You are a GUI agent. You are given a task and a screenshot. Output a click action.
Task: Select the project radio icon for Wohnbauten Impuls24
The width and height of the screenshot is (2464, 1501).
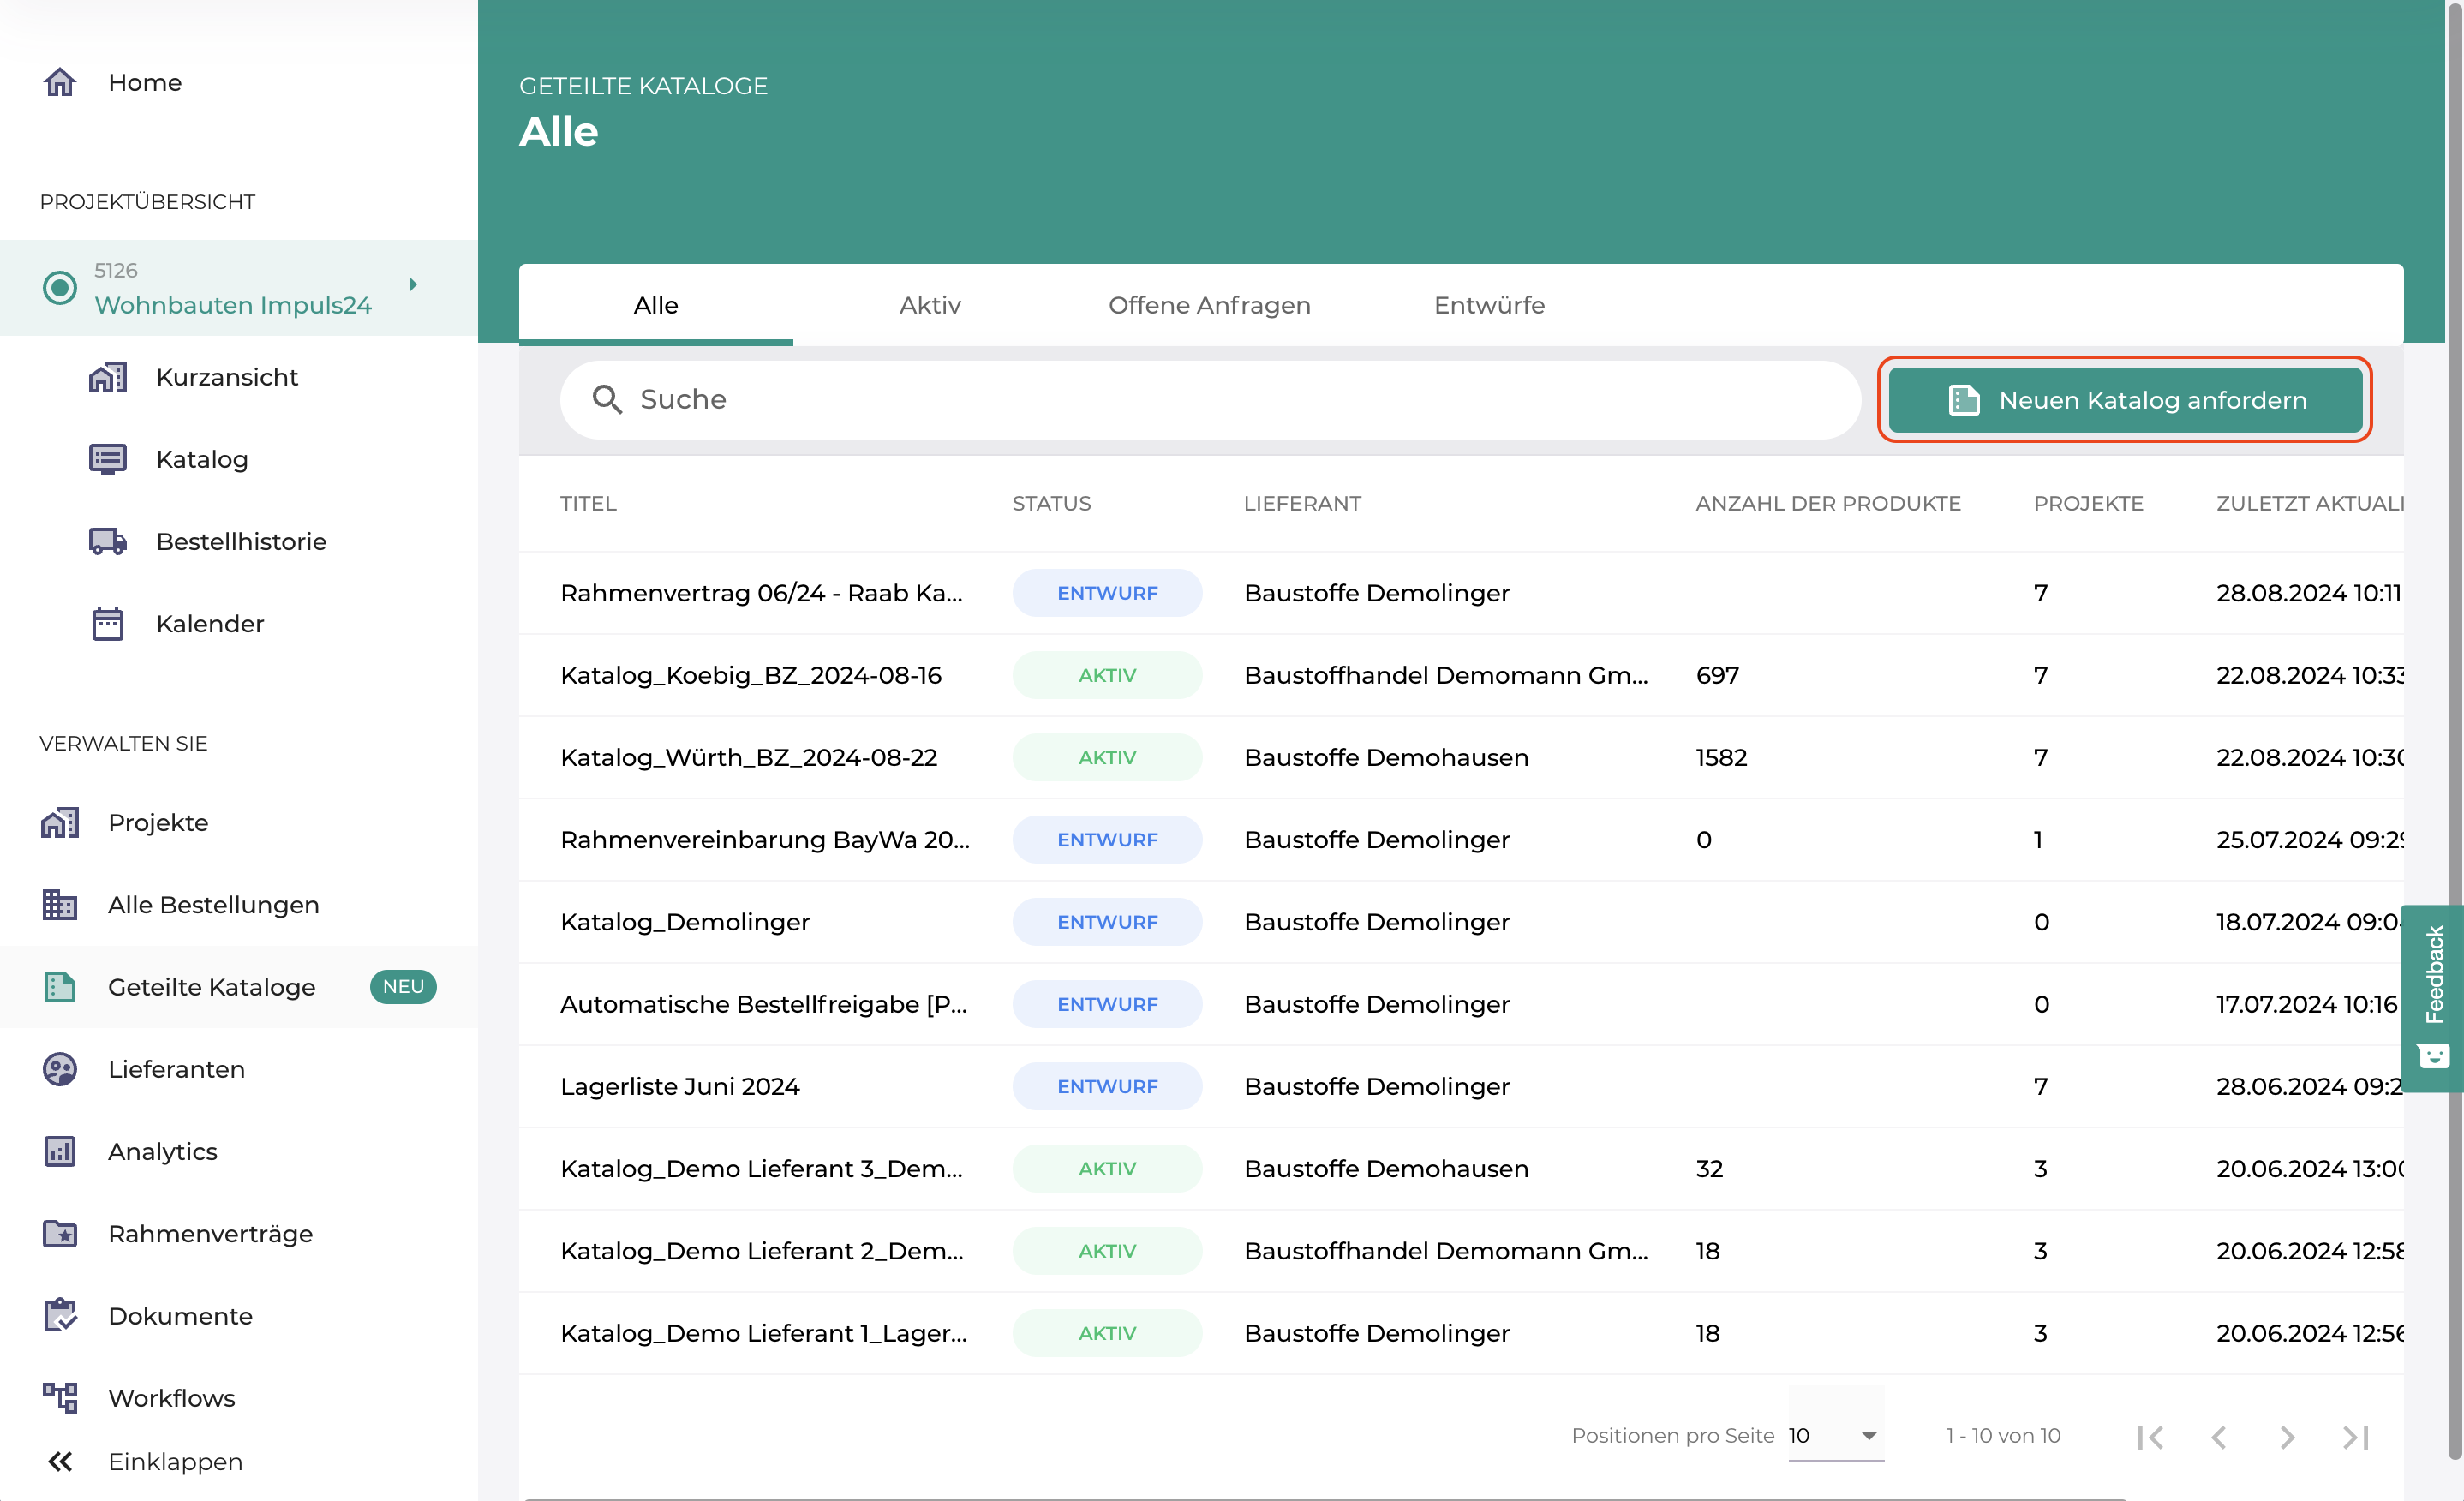pyautogui.click(x=60, y=288)
